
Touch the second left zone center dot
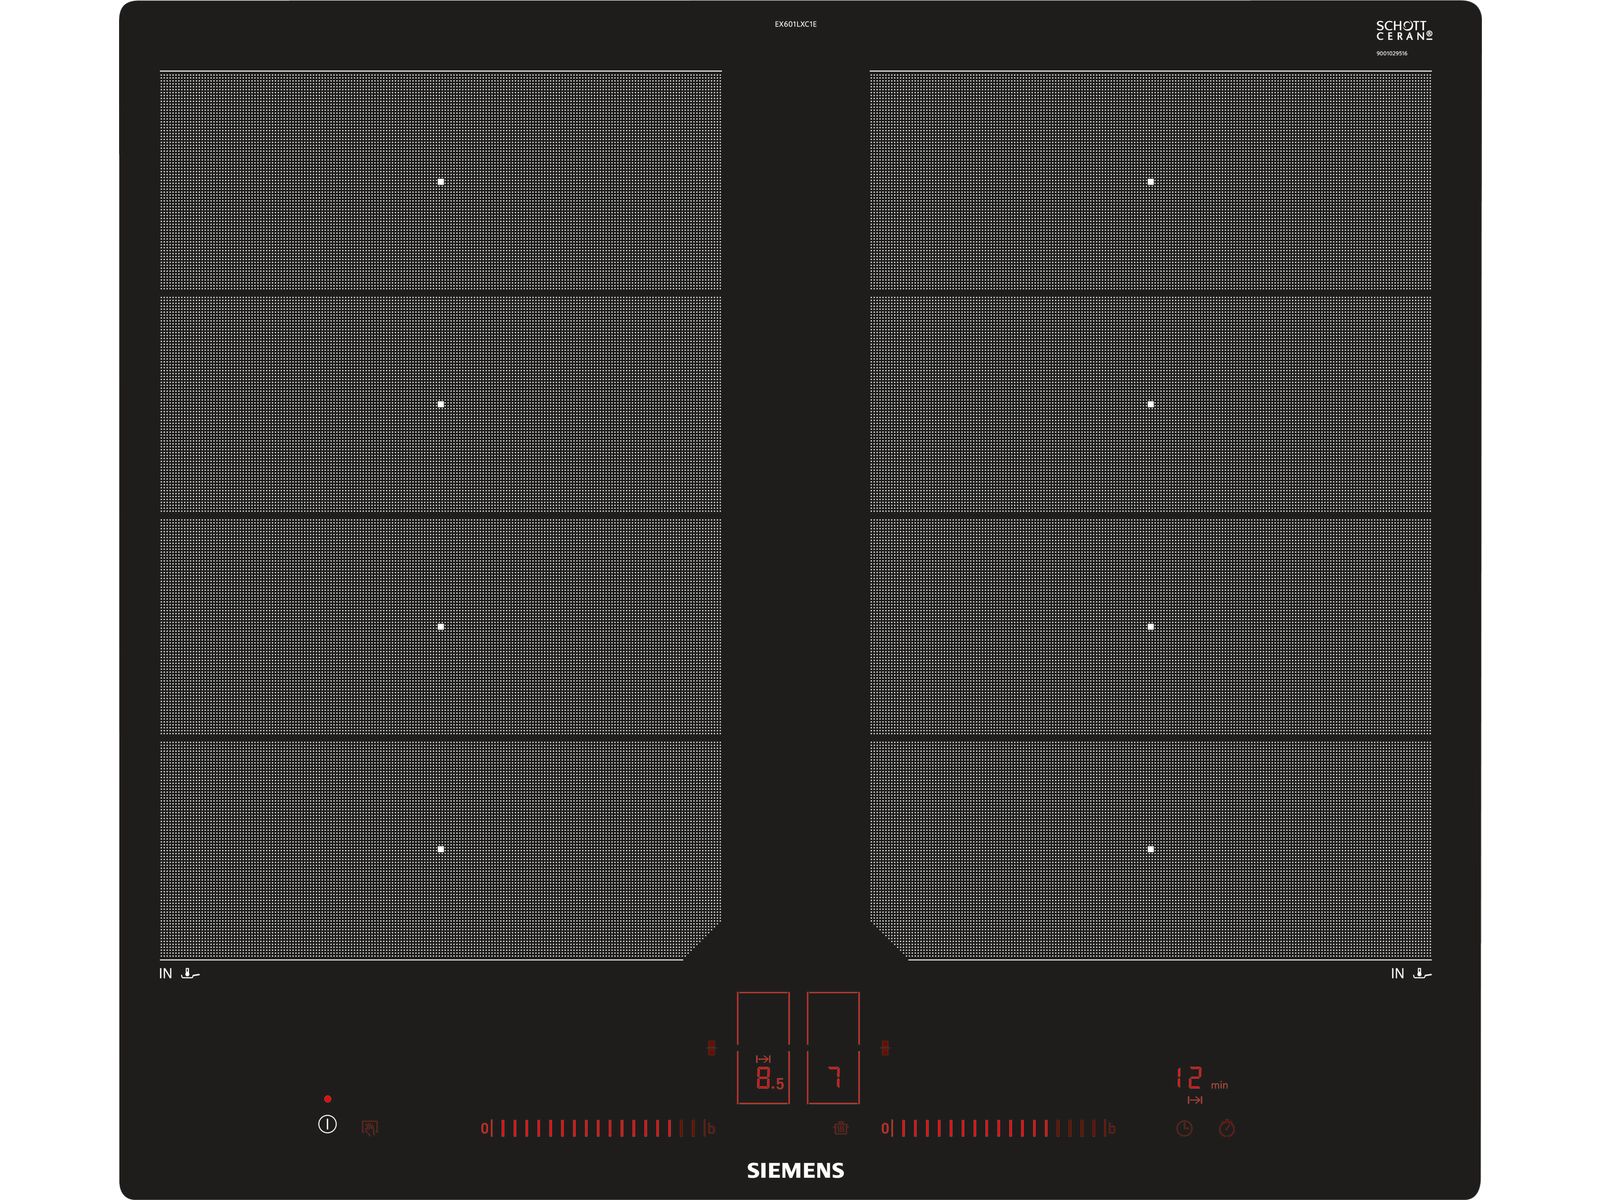click(441, 404)
